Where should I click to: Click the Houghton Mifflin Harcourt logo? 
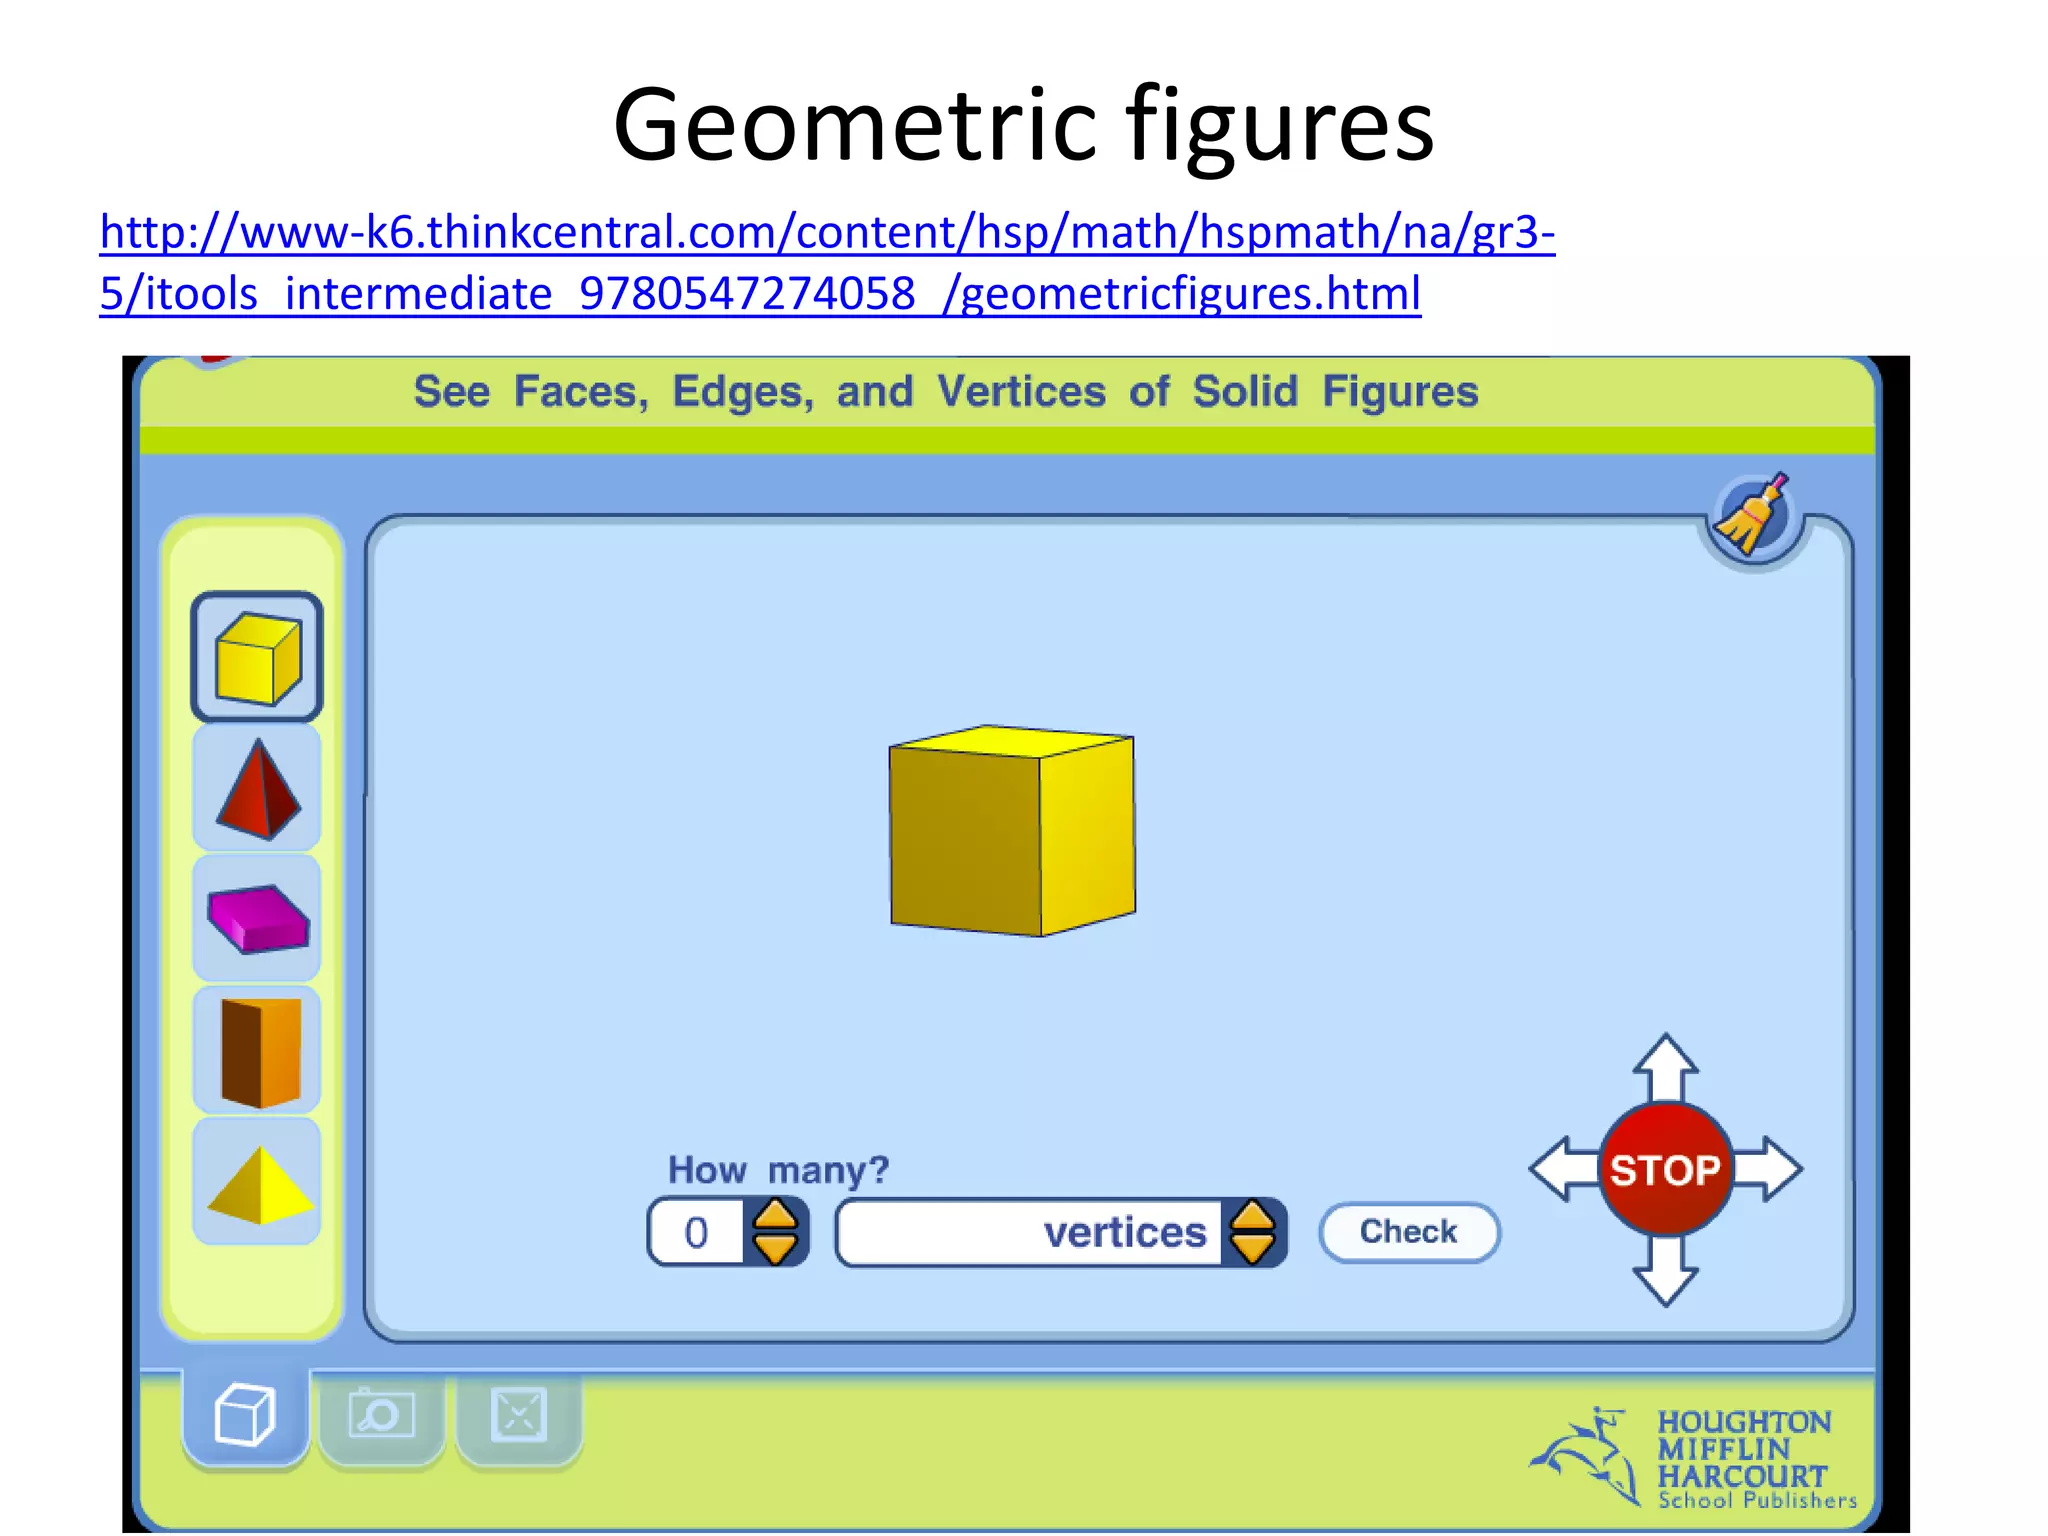(x=1693, y=1457)
